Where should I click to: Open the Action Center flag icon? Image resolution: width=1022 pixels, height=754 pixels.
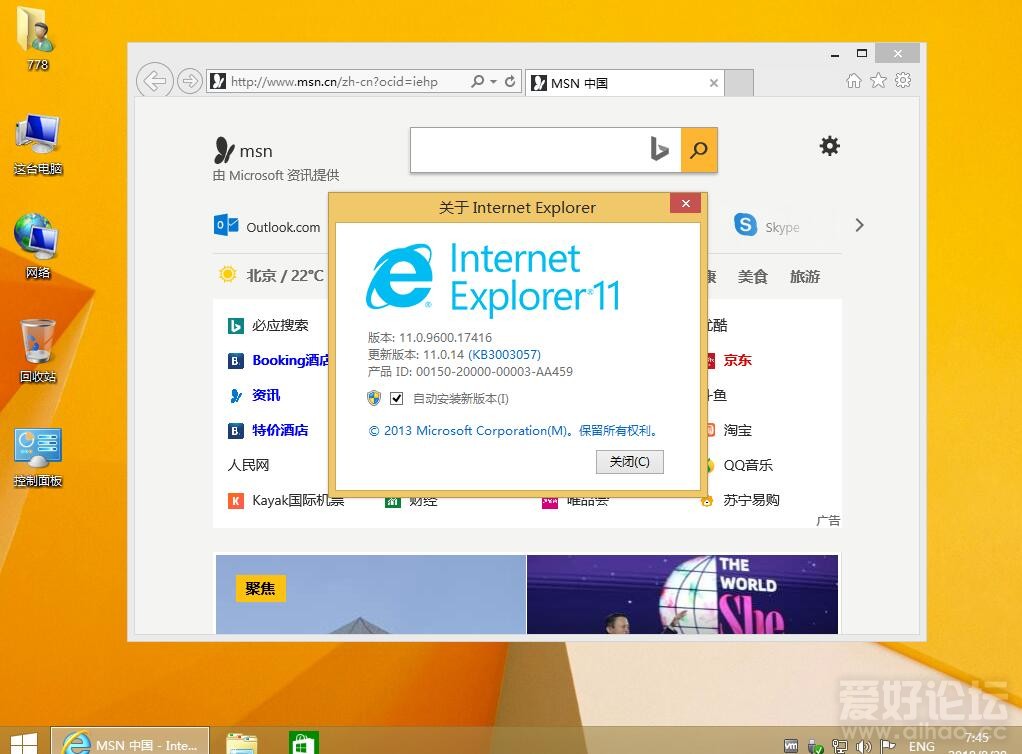(888, 746)
